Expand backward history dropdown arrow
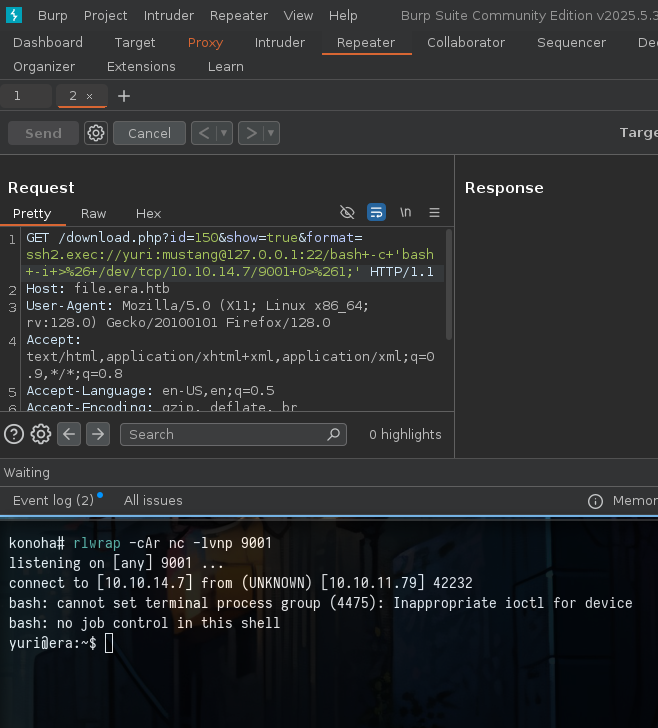The image size is (658, 728). click(x=224, y=133)
